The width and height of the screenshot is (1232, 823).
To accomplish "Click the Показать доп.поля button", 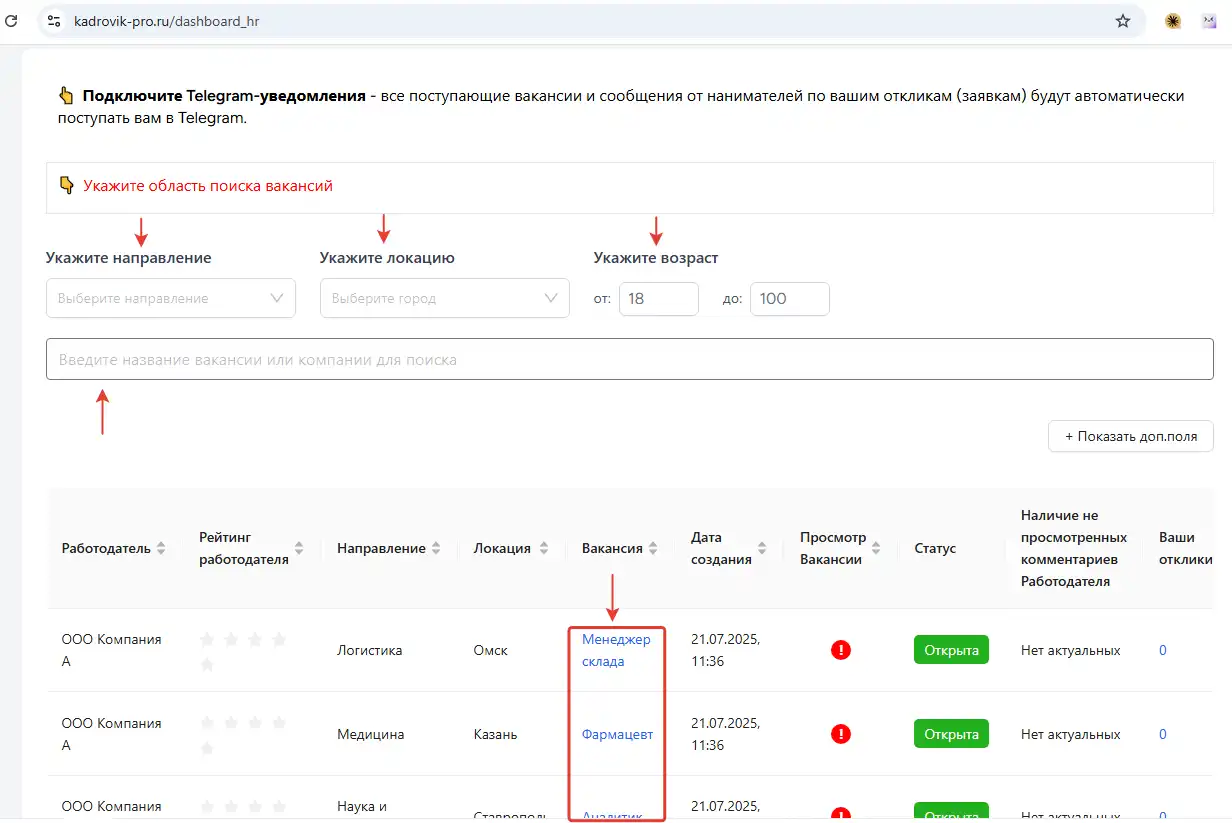I will [x=1130, y=436].
